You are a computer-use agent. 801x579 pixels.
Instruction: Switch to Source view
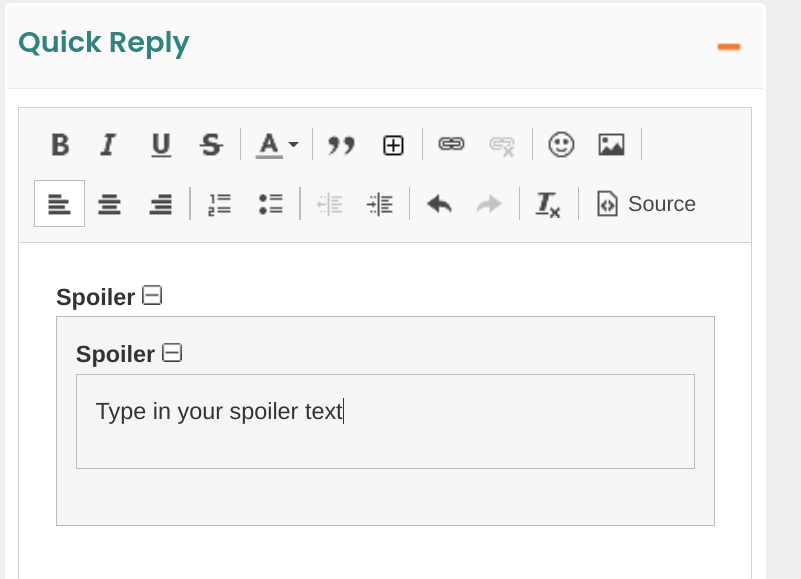[646, 204]
